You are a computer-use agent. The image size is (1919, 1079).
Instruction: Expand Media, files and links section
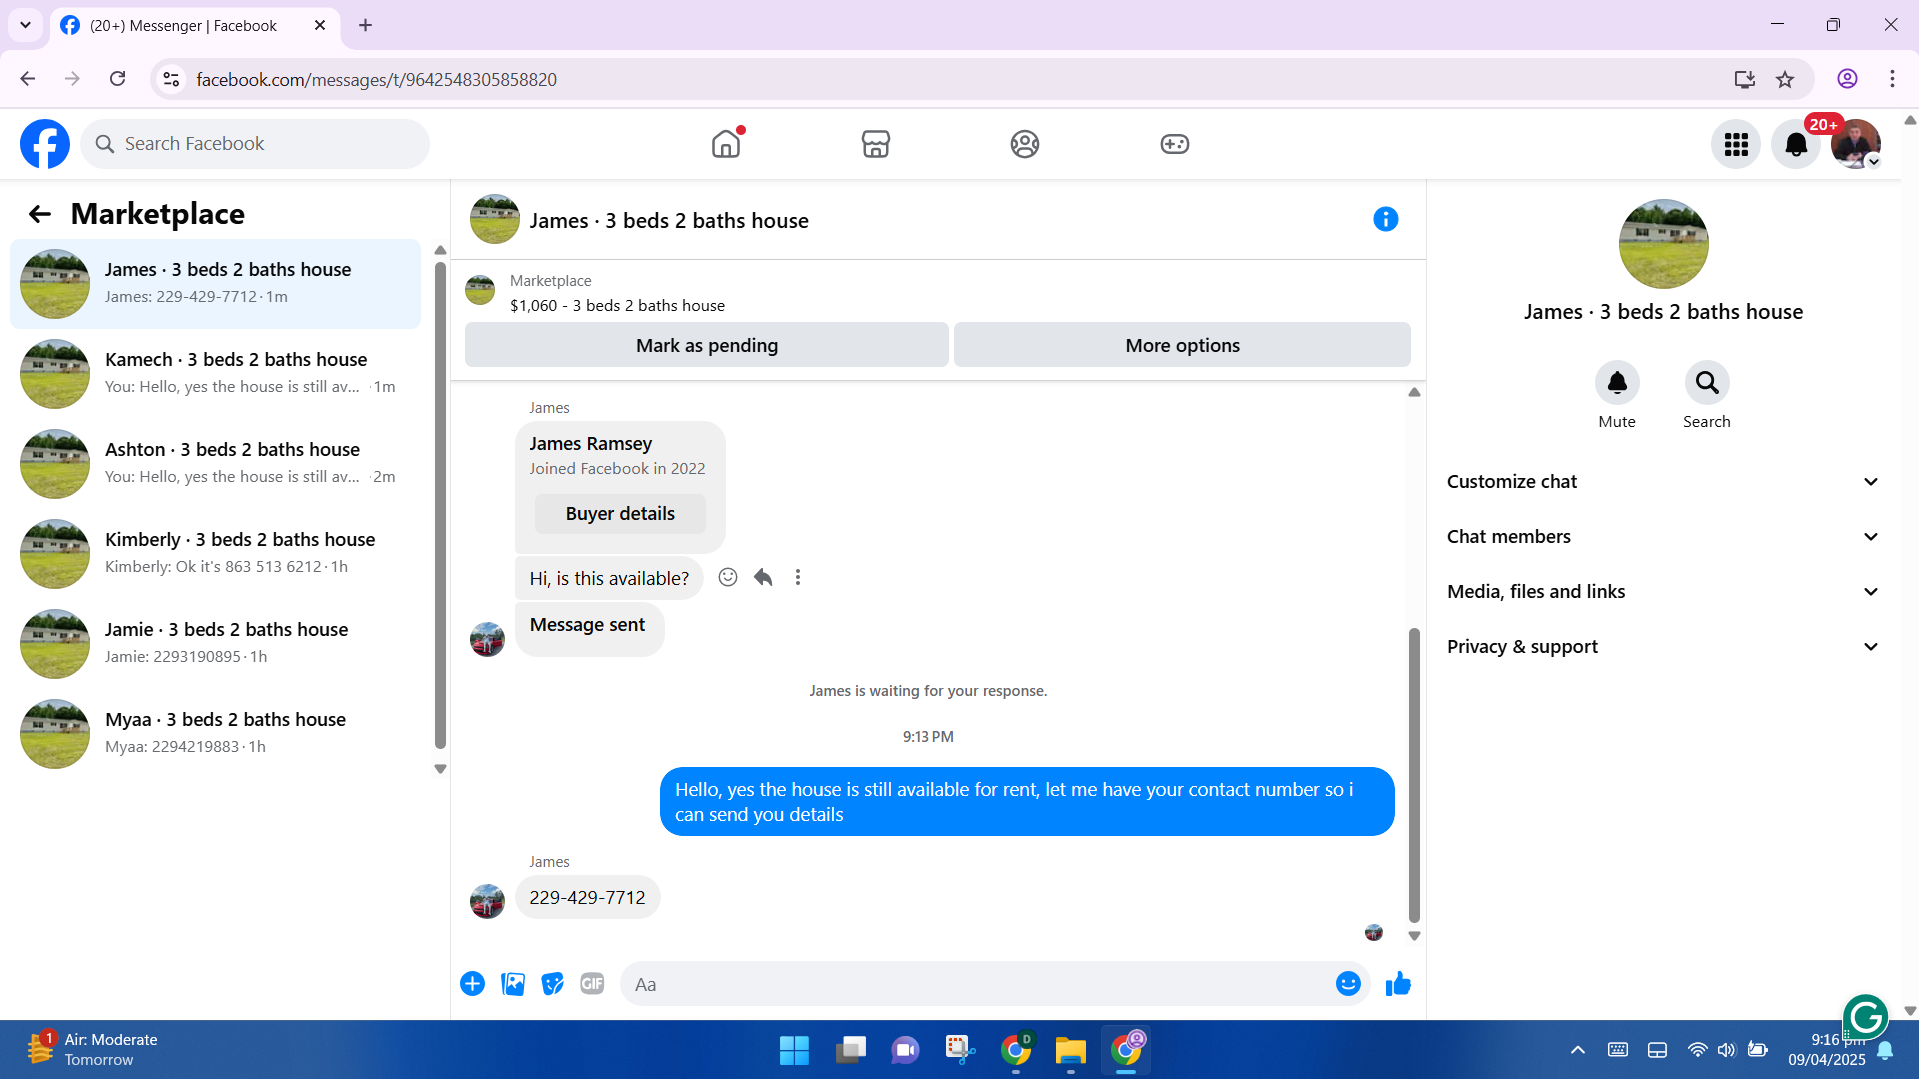click(x=1663, y=592)
